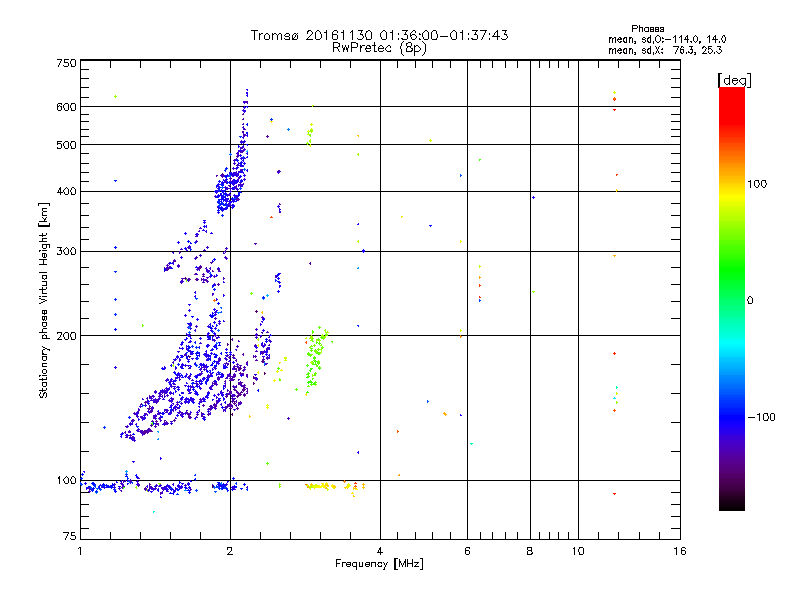Click the green region of the colorbar
This screenshot has width=800, height=600.
tap(732, 265)
